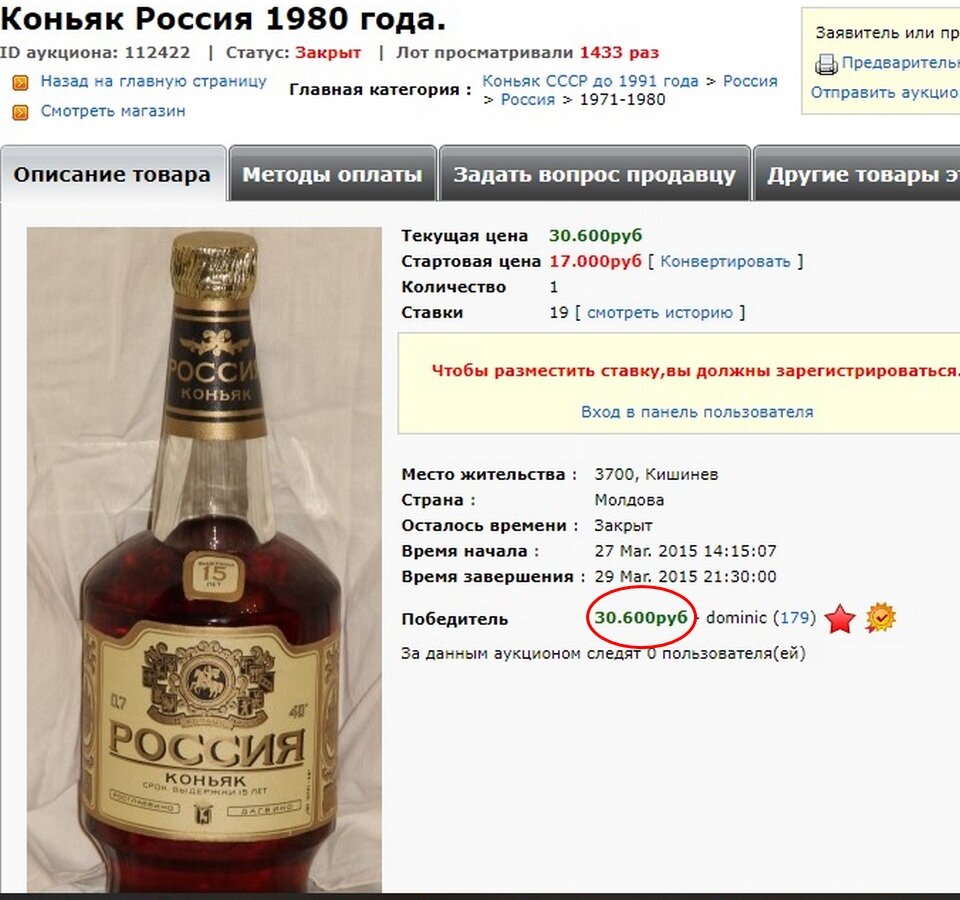
Task: Click the red star seller rating icon
Action: 840,619
